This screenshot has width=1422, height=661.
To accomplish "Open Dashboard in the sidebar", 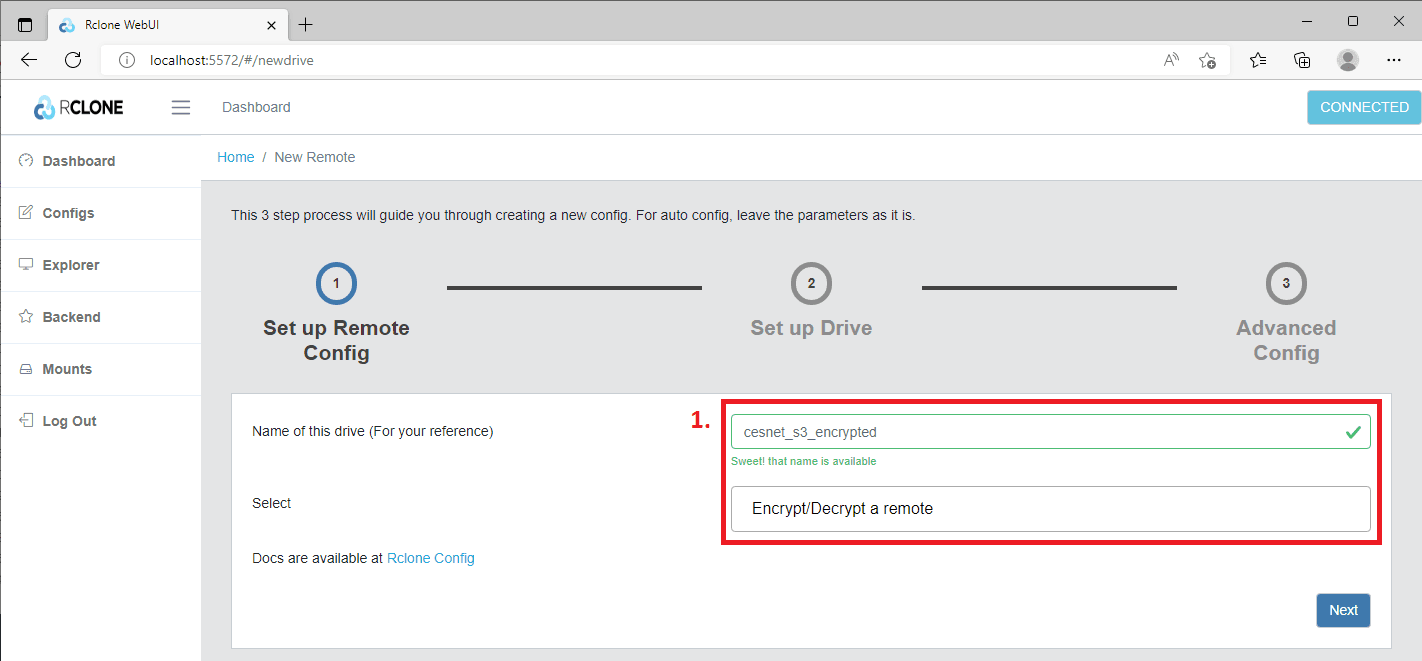I will 78,161.
